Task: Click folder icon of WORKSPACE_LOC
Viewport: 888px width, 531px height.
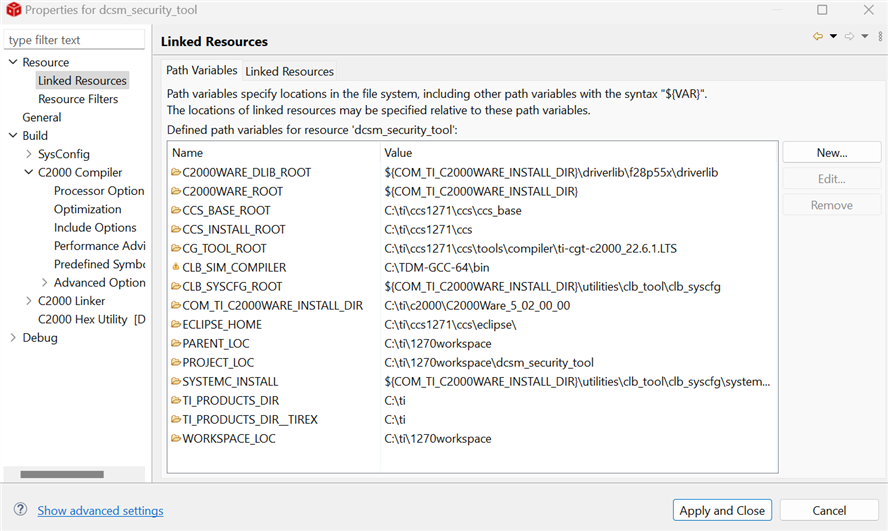Action: [x=176, y=438]
